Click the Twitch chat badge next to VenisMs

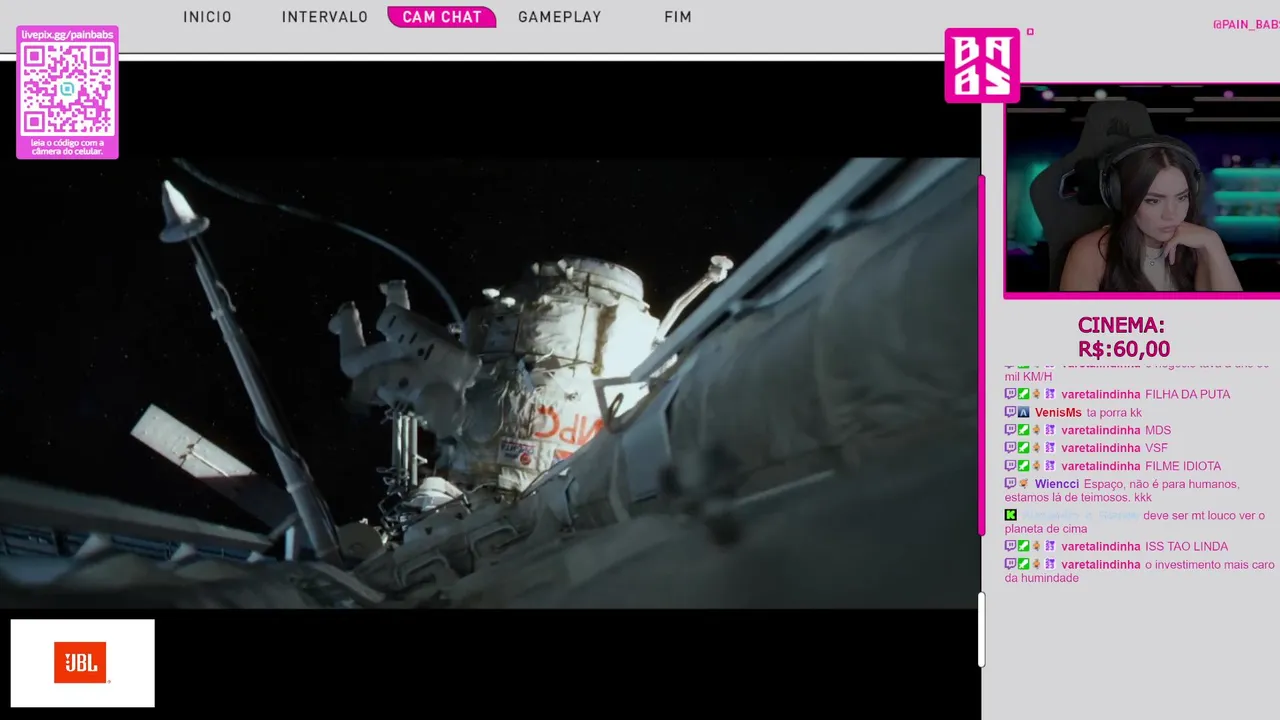[1010, 412]
